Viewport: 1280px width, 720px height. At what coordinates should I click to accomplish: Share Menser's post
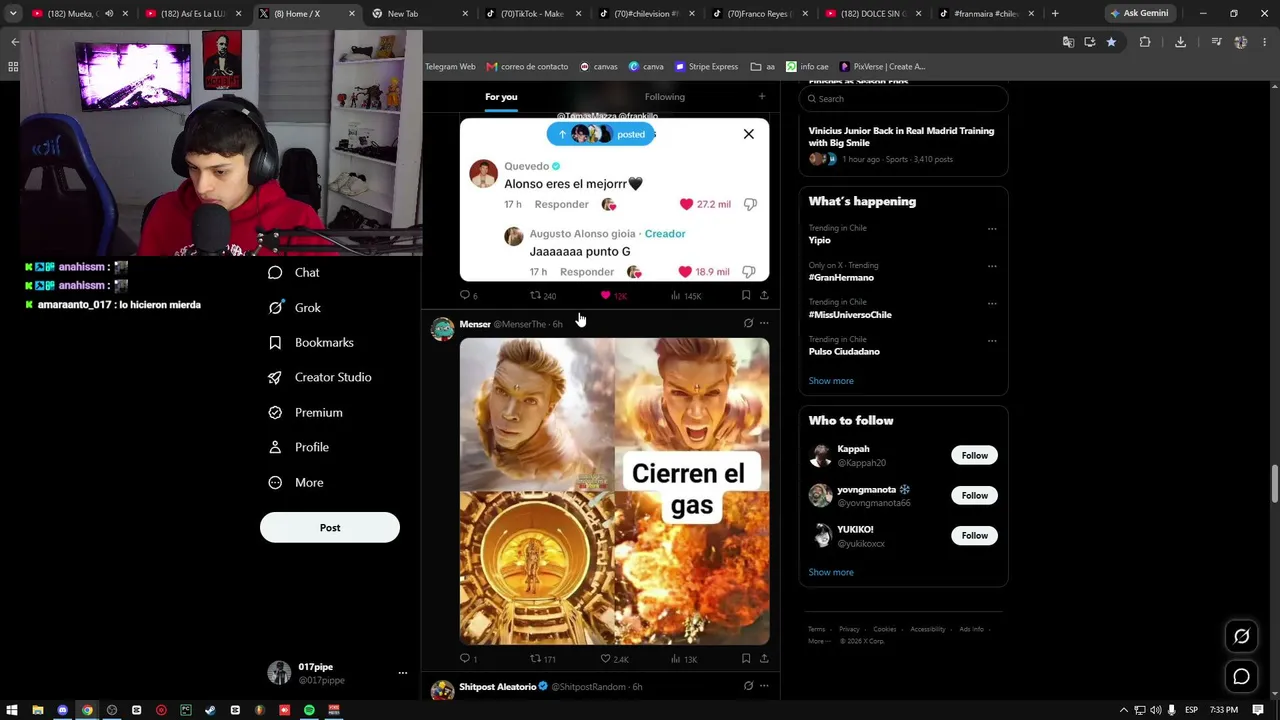[764, 659]
